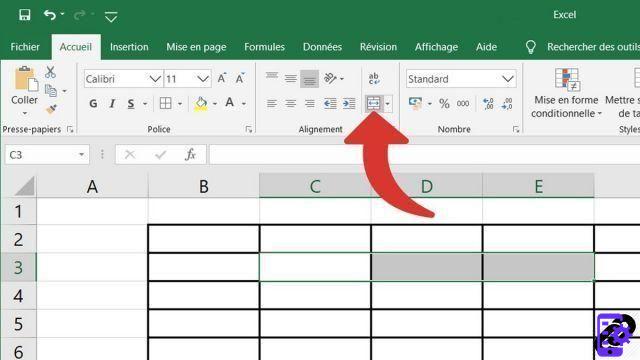Open the borders dropdown arrow
Viewport: 640px width, 360px height.
tap(180, 104)
